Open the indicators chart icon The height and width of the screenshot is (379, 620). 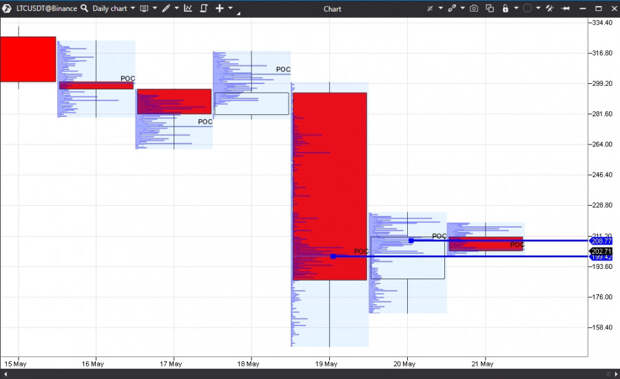tap(188, 8)
